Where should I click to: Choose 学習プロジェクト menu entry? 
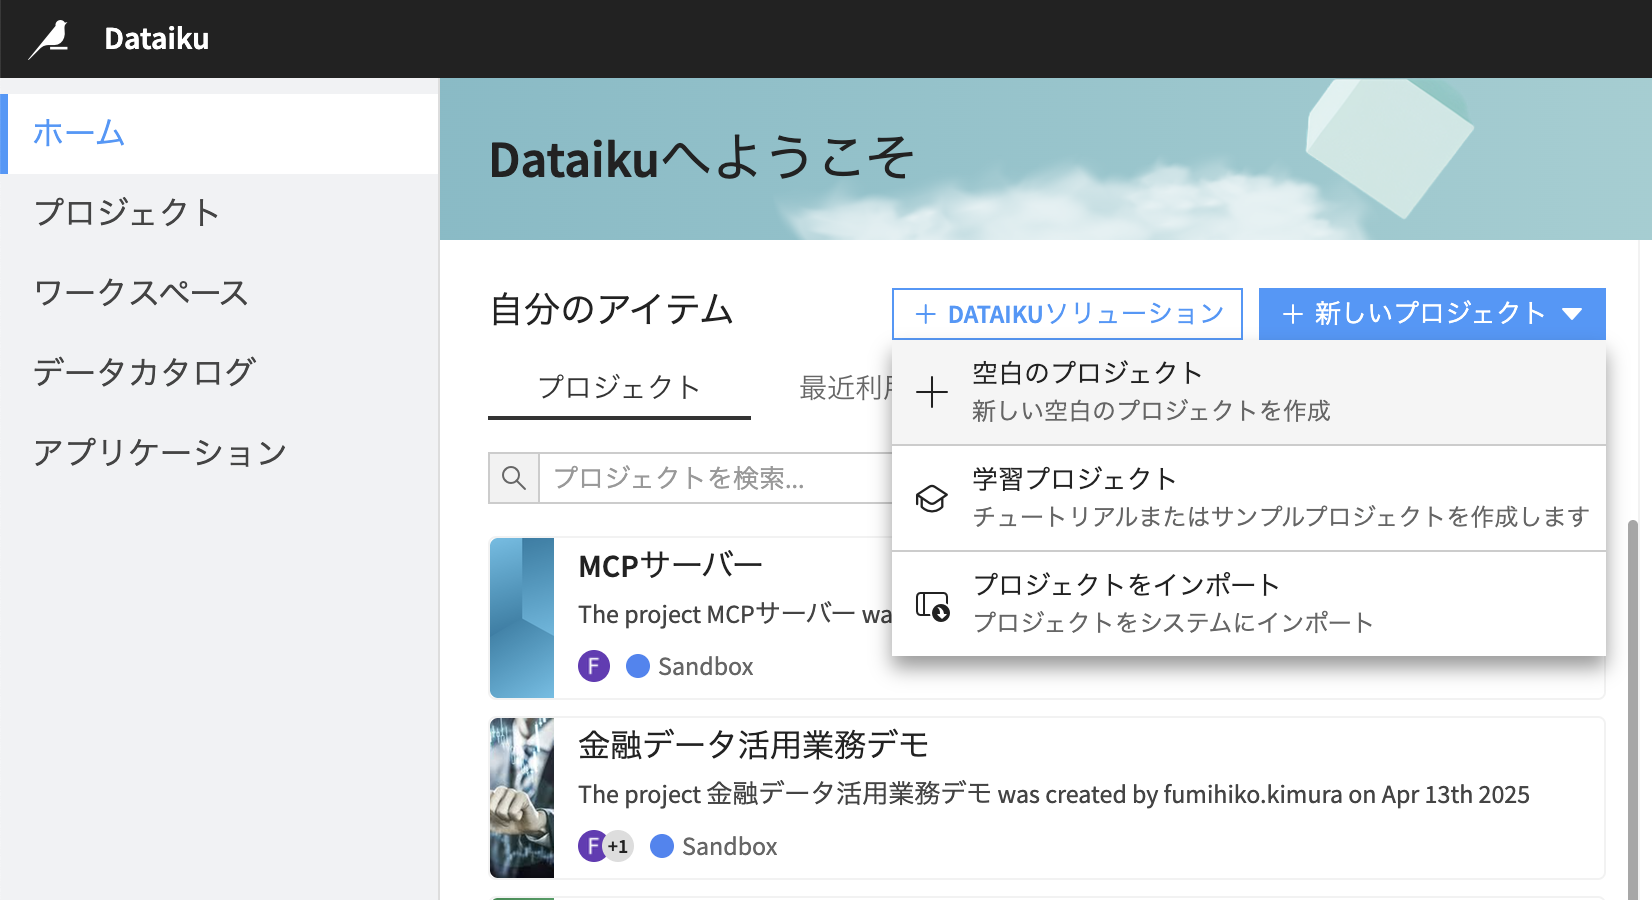[1249, 498]
